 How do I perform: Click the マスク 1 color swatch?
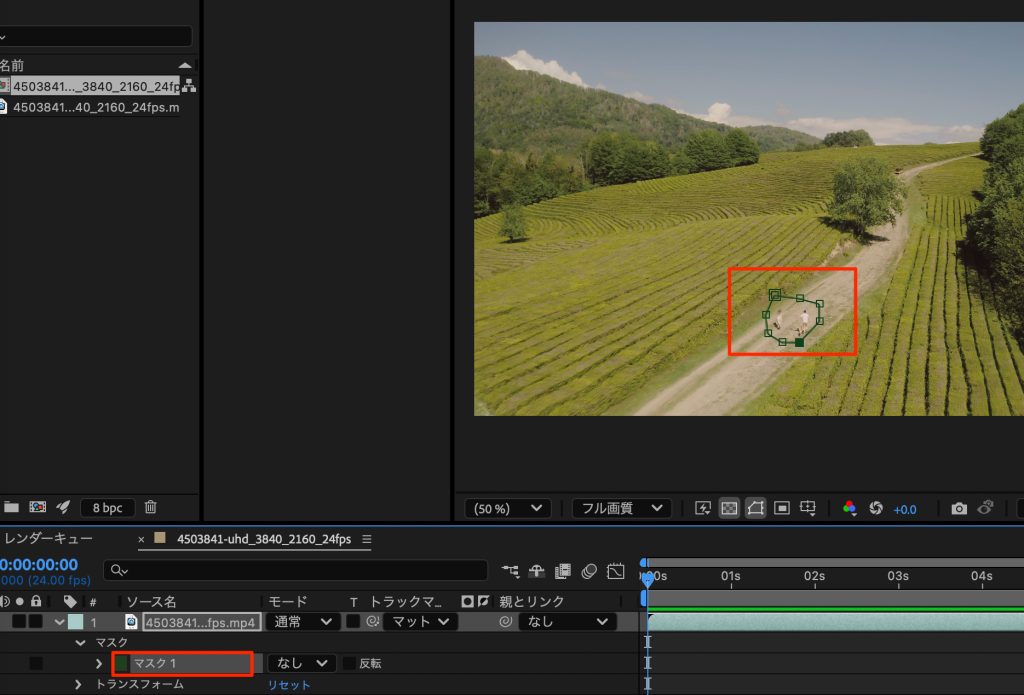[x=122, y=663]
